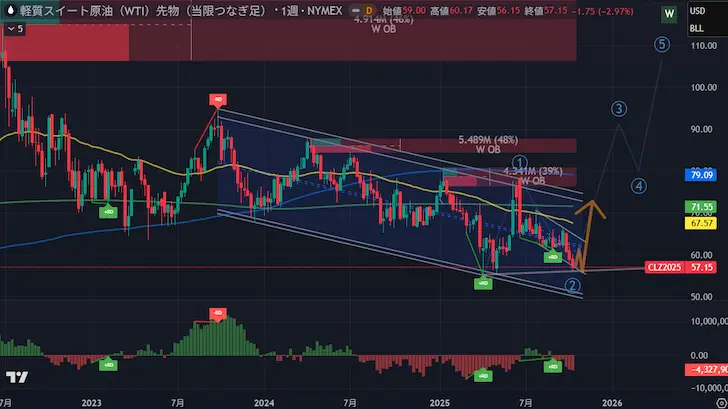
Task: Click the red RD marker at 2023 peak
Action: pyautogui.click(x=217, y=99)
